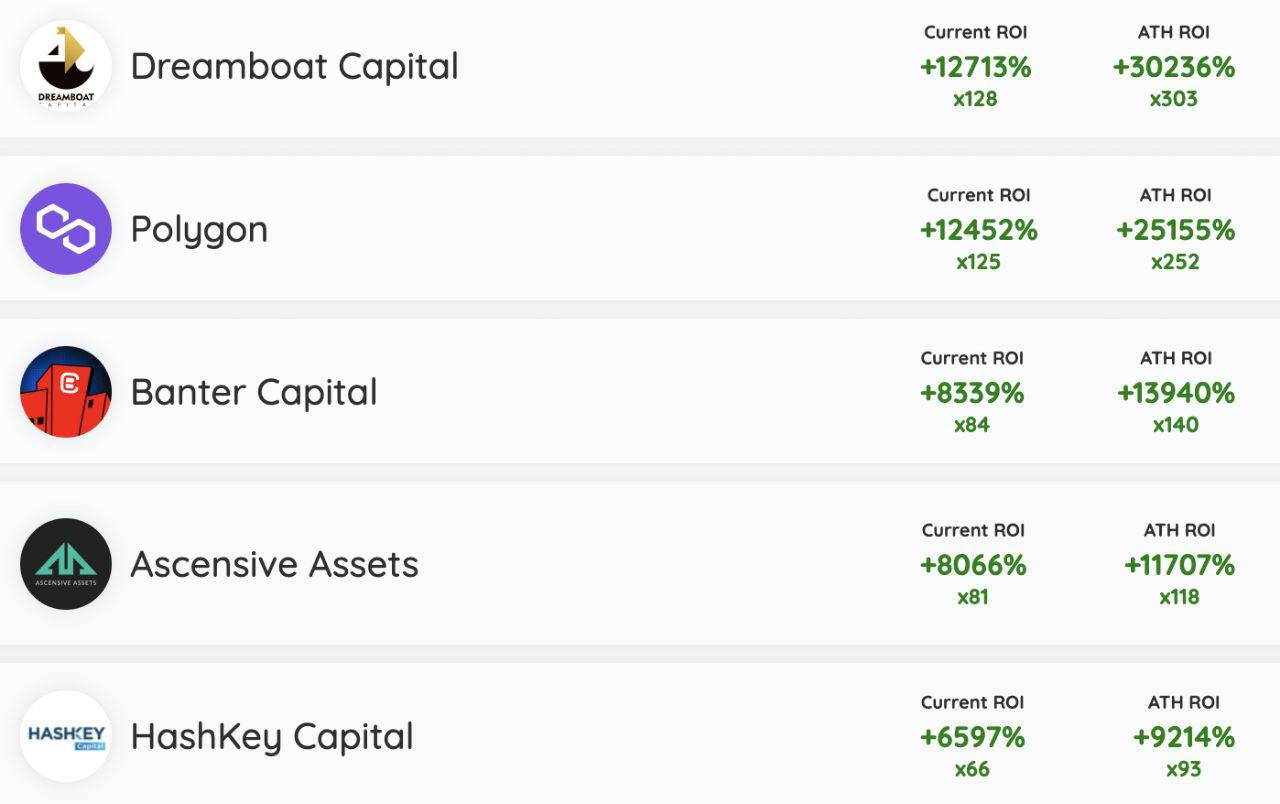The width and height of the screenshot is (1280, 804).
Task: Click the HashKey Capital logo
Action: coord(66,736)
